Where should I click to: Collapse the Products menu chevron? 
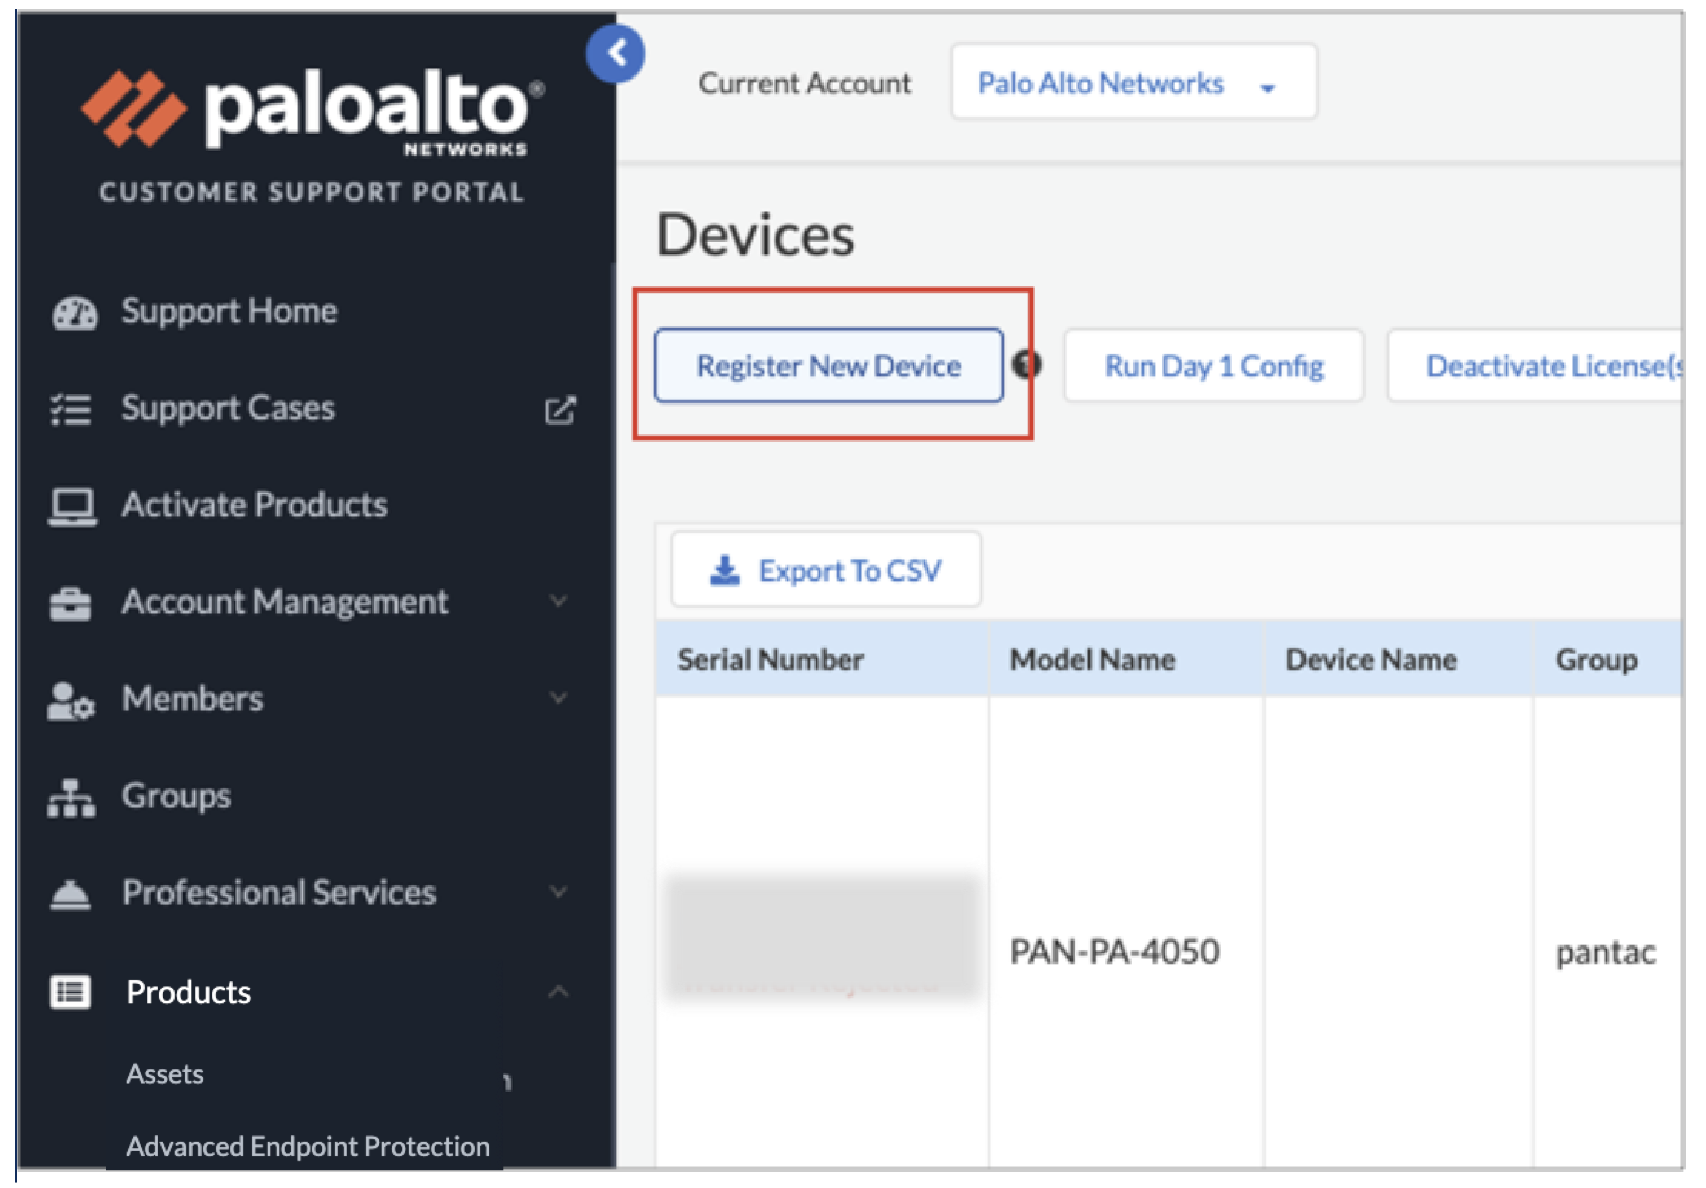[x=559, y=991]
